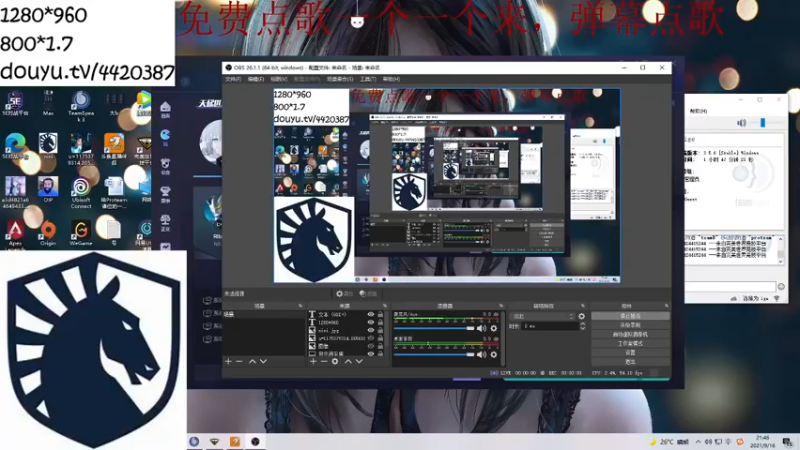Open source 属性 properties gear button
Screen dimensions: 800x450
(x=344, y=294)
